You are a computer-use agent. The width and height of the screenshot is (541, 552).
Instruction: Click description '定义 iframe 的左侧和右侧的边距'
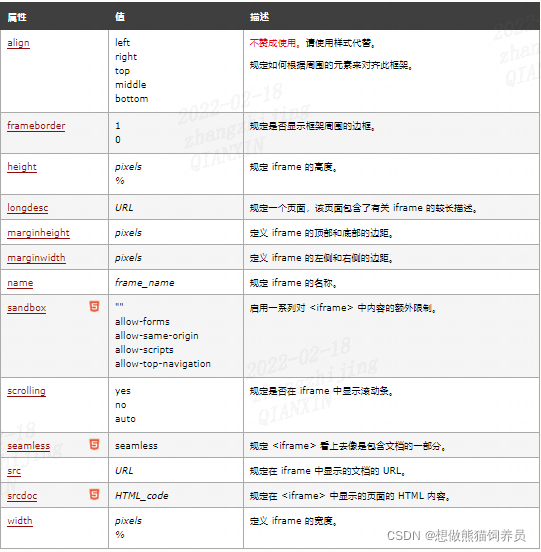(x=321, y=258)
